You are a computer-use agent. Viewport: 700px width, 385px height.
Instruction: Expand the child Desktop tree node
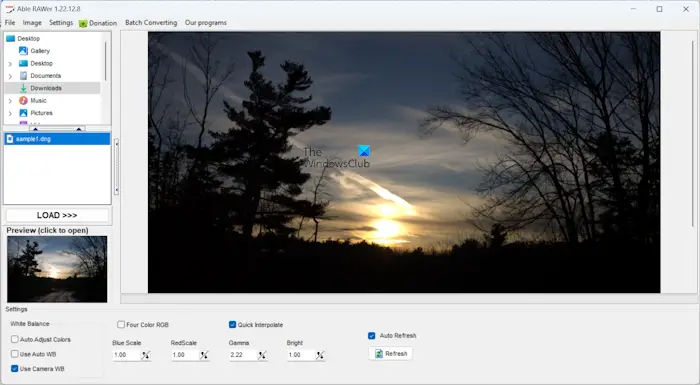click(x=10, y=64)
